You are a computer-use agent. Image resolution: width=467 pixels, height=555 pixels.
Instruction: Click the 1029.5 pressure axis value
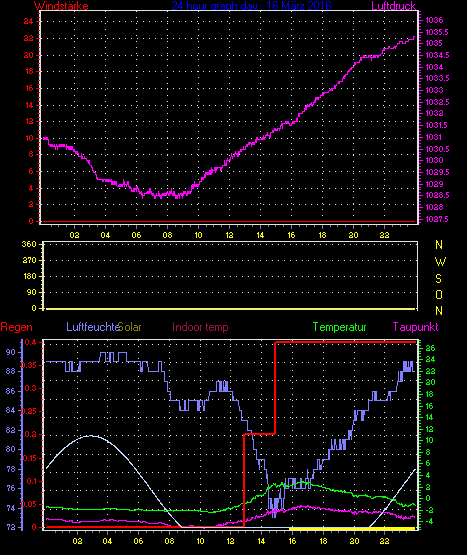pyautogui.click(x=437, y=172)
